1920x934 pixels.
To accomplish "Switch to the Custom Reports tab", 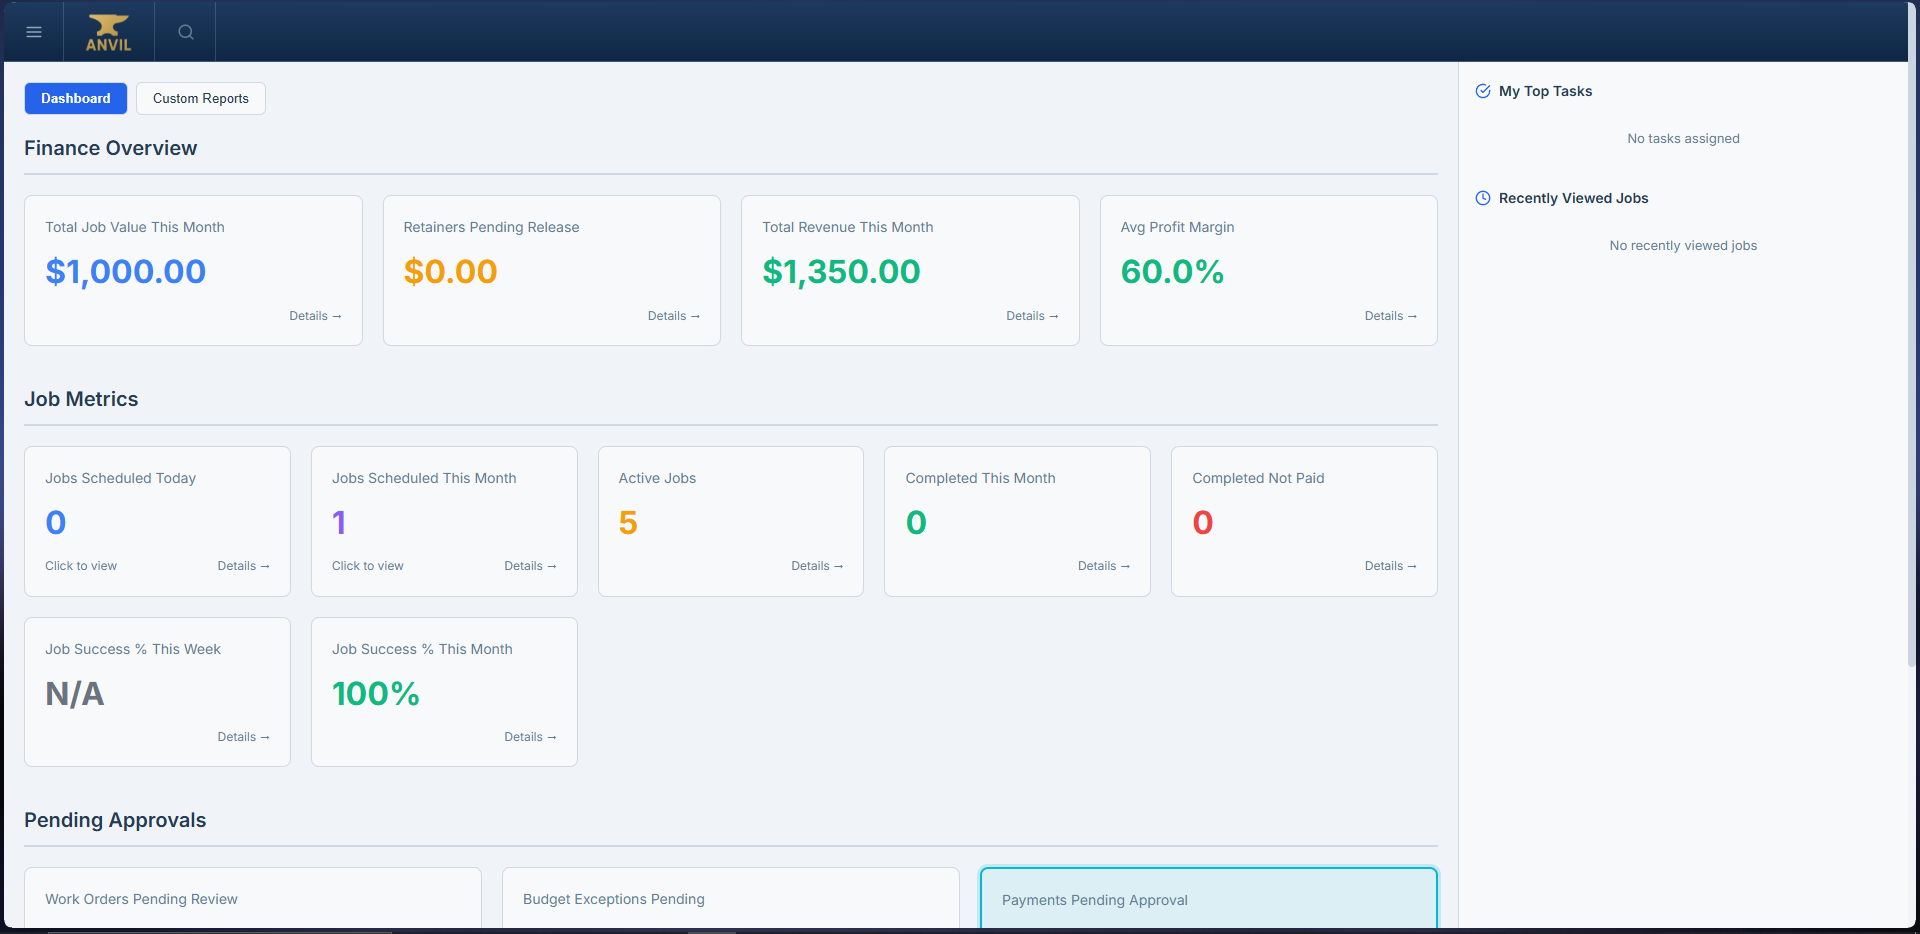I will click(x=200, y=98).
